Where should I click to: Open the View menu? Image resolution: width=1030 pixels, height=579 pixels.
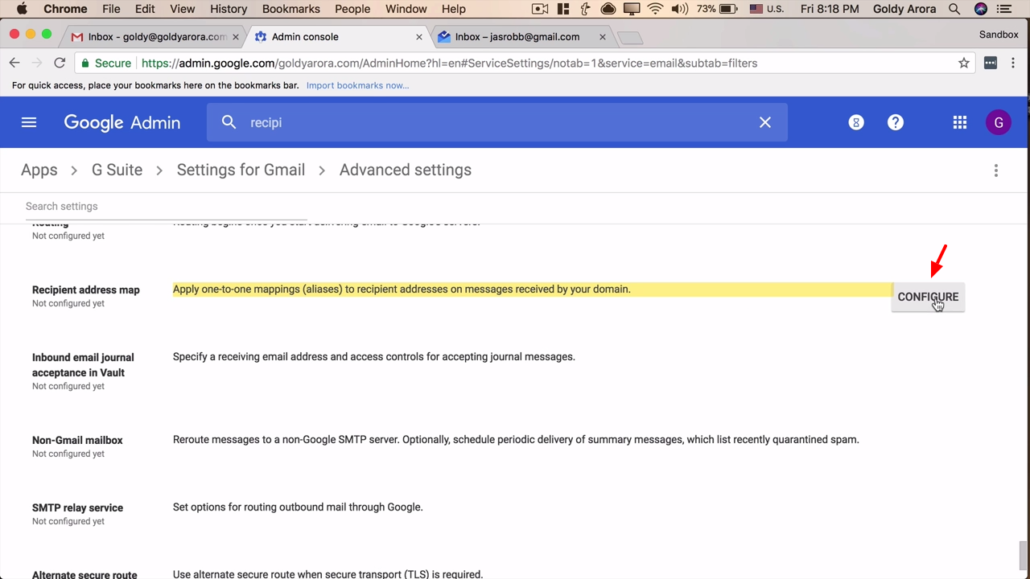click(x=182, y=9)
